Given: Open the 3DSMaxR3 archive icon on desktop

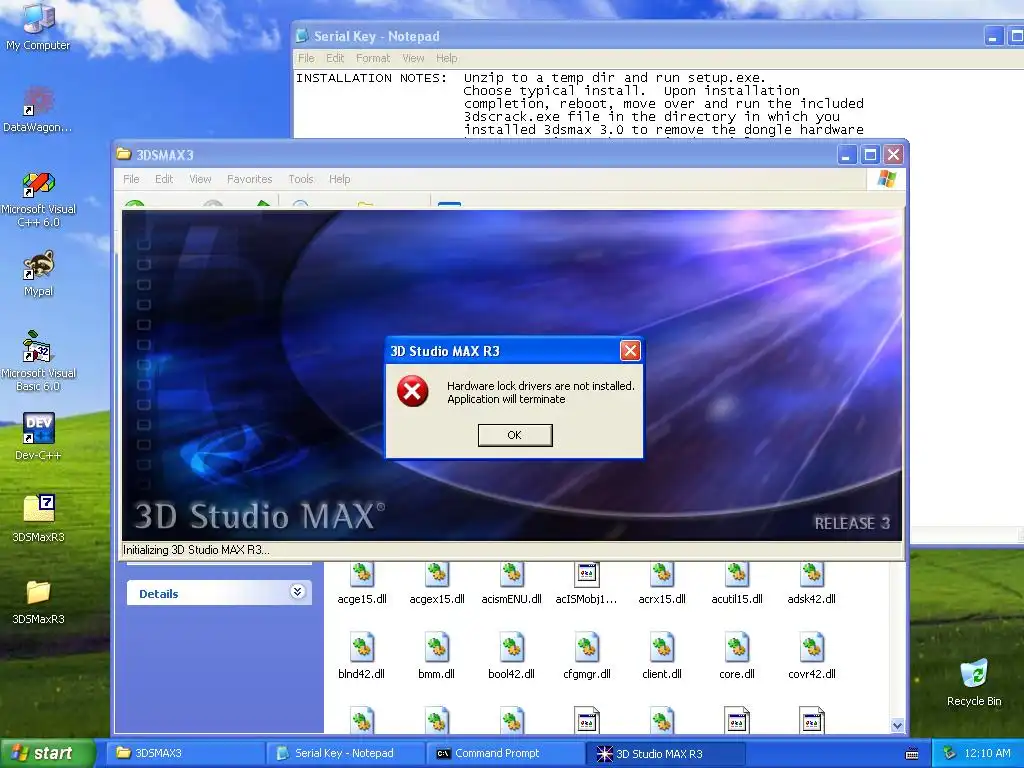Looking at the screenshot, I should coord(38,519).
